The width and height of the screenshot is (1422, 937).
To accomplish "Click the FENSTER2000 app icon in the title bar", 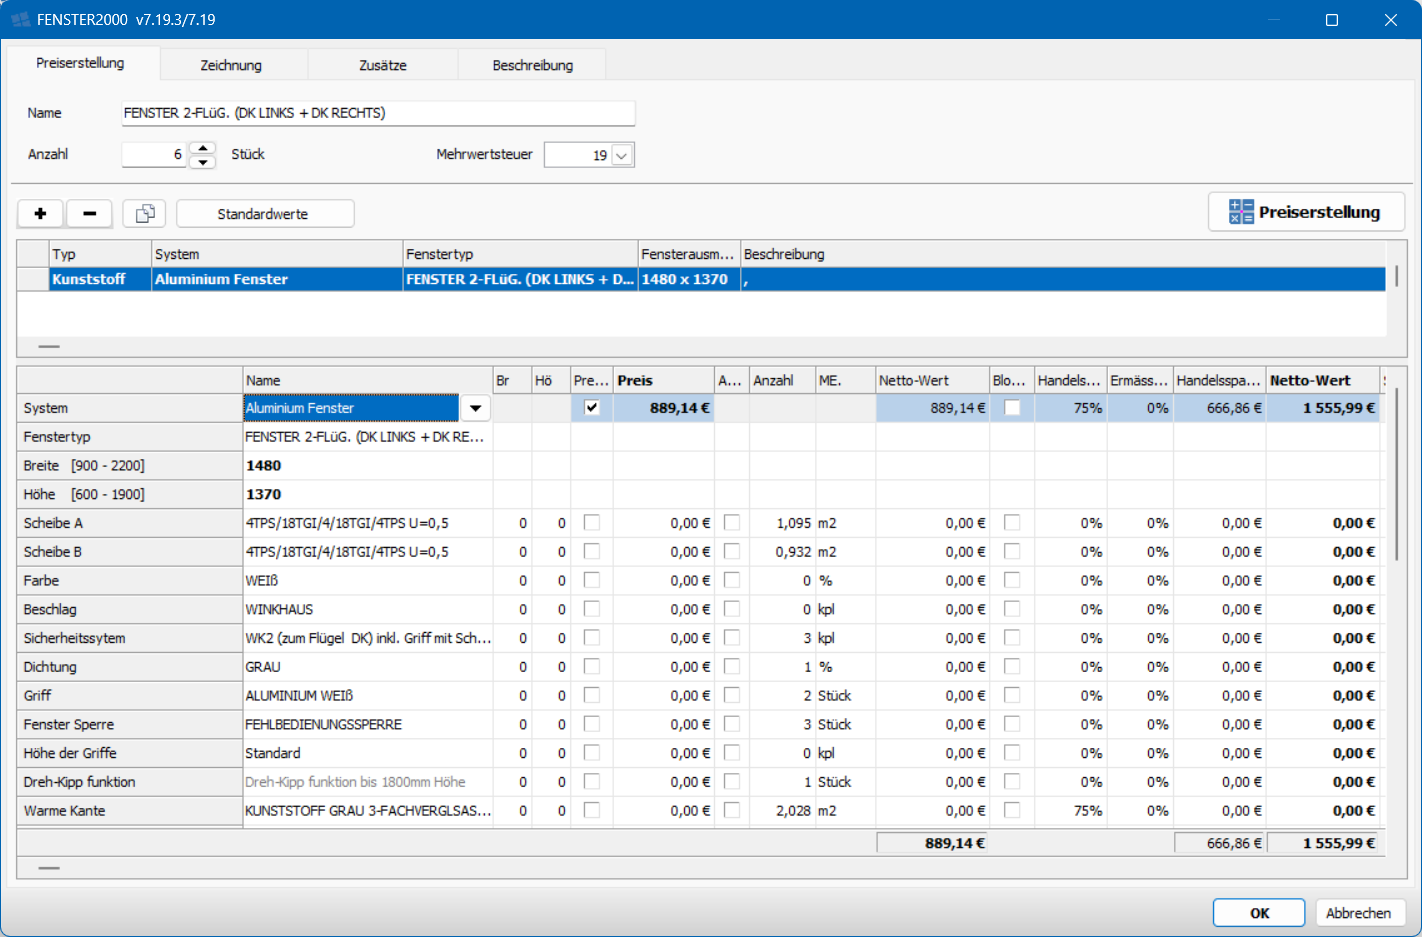I will pyautogui.click(x=20, y=20).
